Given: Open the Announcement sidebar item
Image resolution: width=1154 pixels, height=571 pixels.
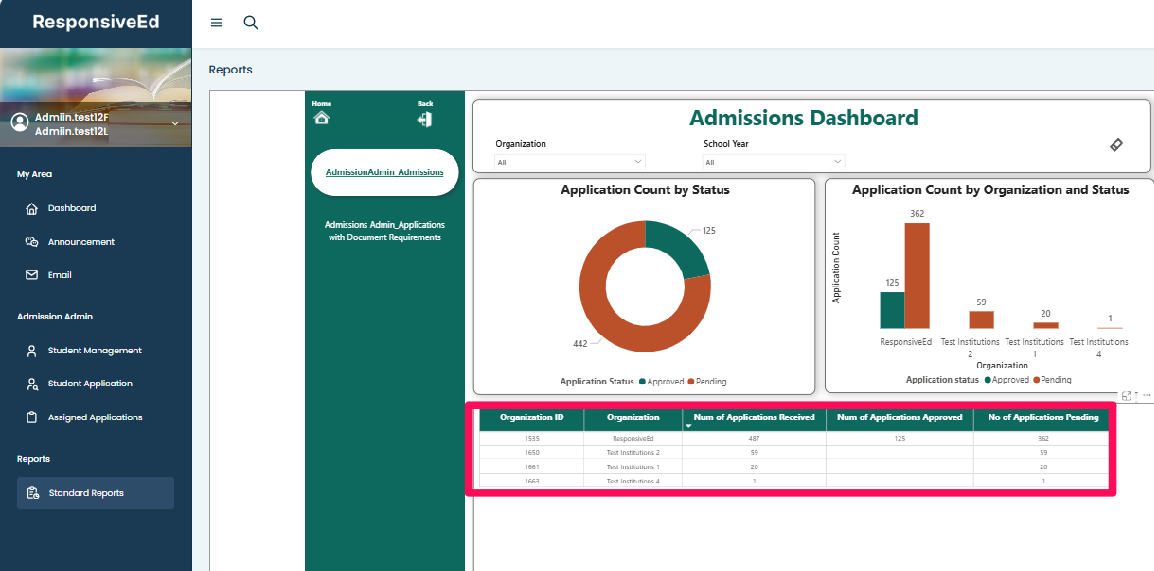Looking at the screenshot, I should (x=81, y=242).
